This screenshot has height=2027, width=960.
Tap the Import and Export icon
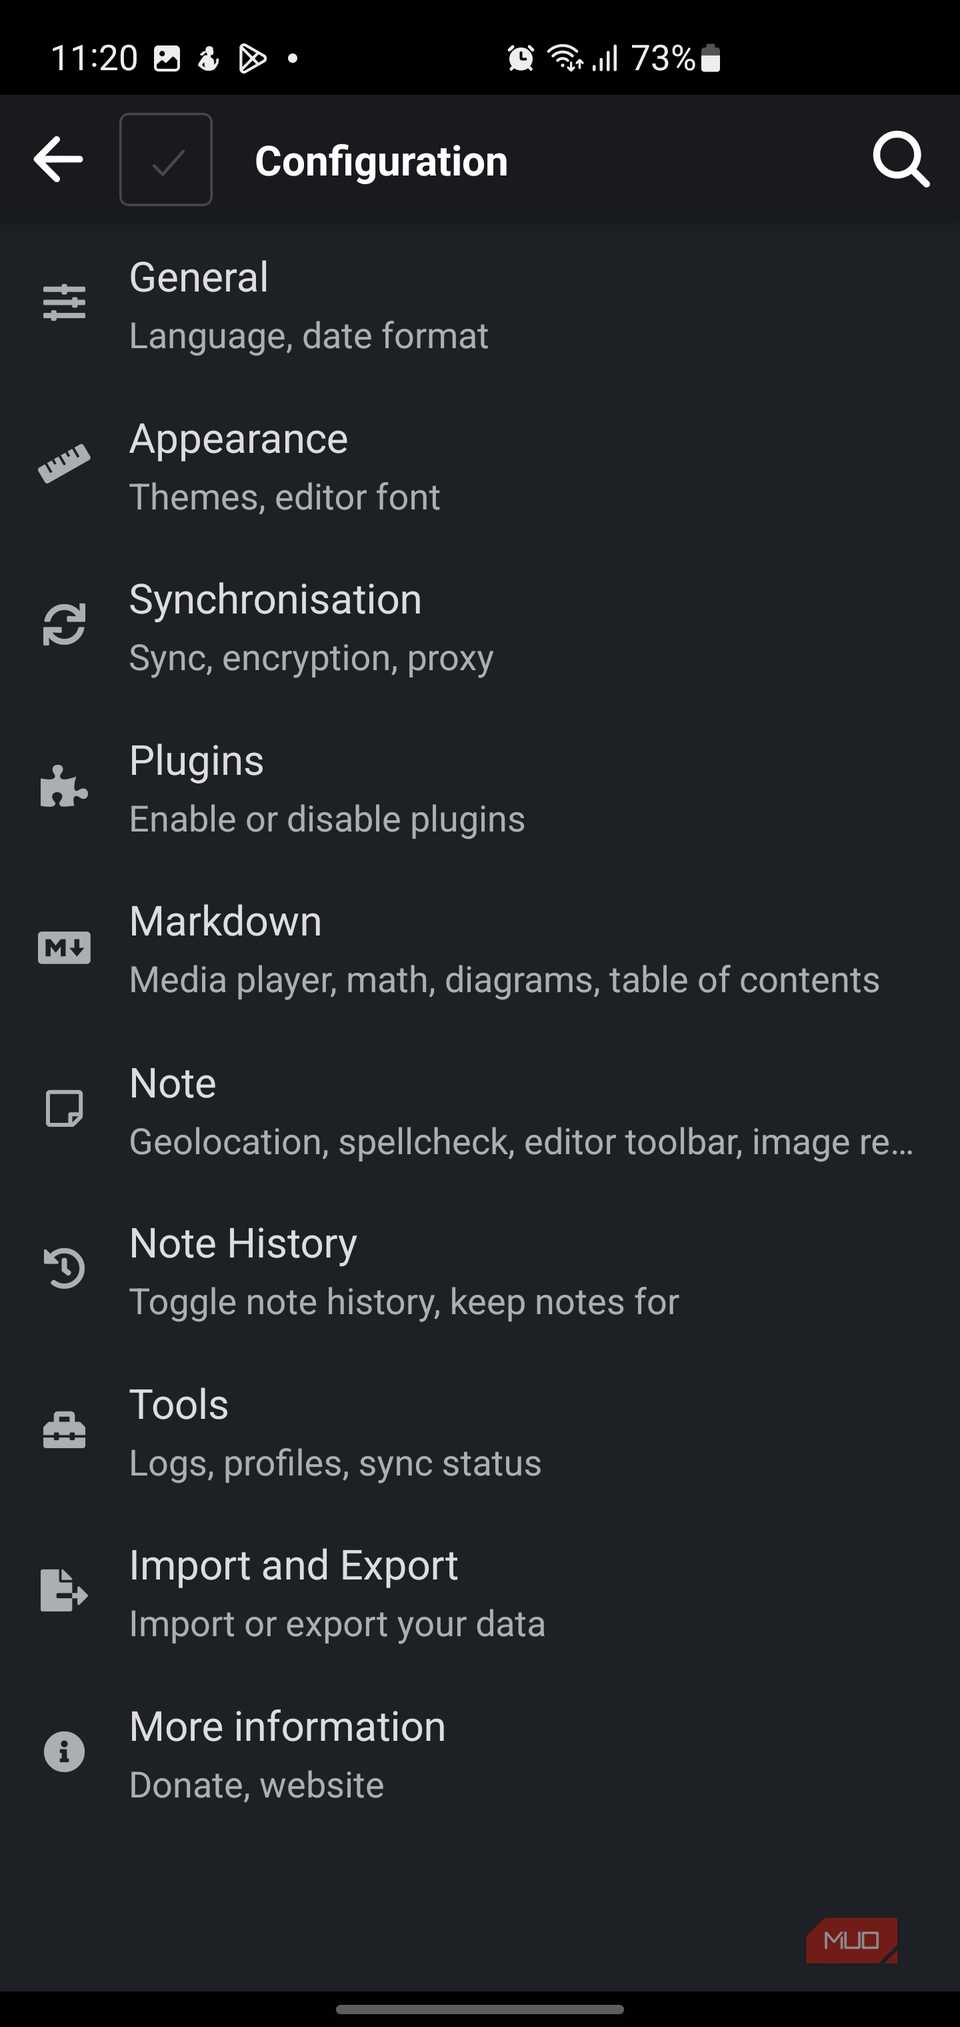[64, 1591]
